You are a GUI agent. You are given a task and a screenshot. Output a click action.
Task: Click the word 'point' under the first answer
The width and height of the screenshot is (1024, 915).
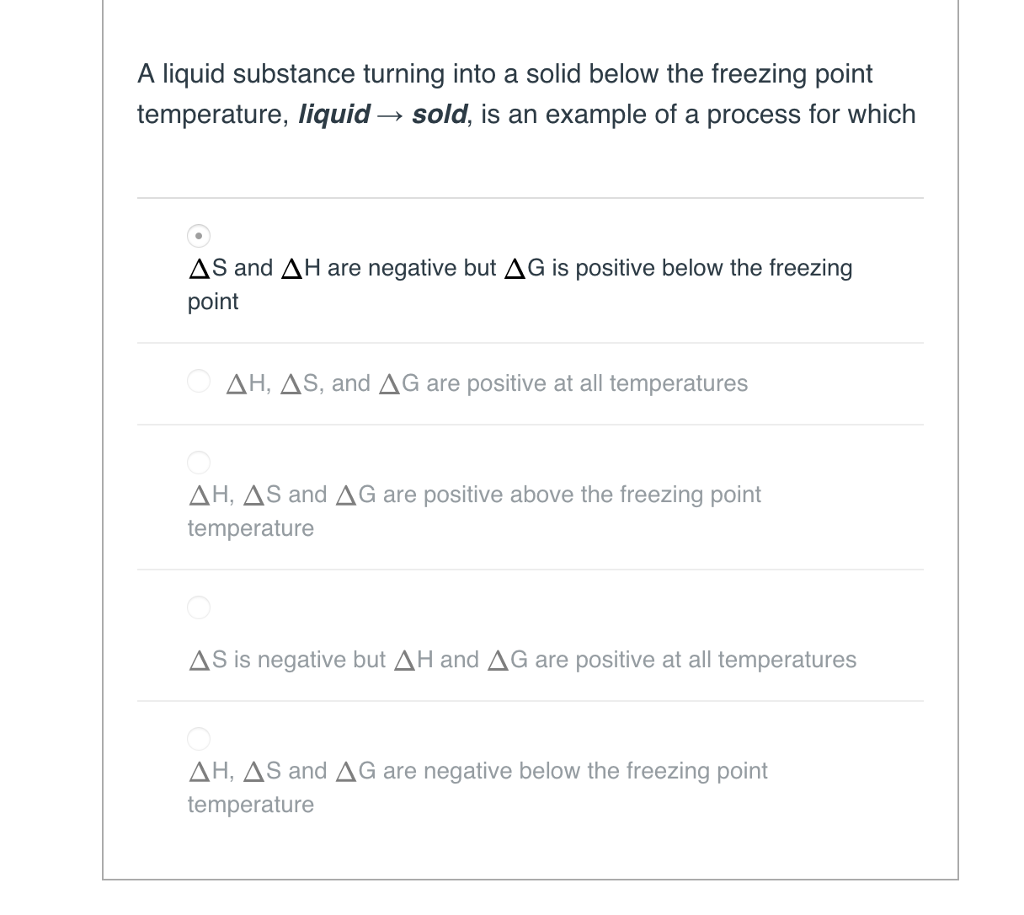pyautogui.click(x=213, y=302)
